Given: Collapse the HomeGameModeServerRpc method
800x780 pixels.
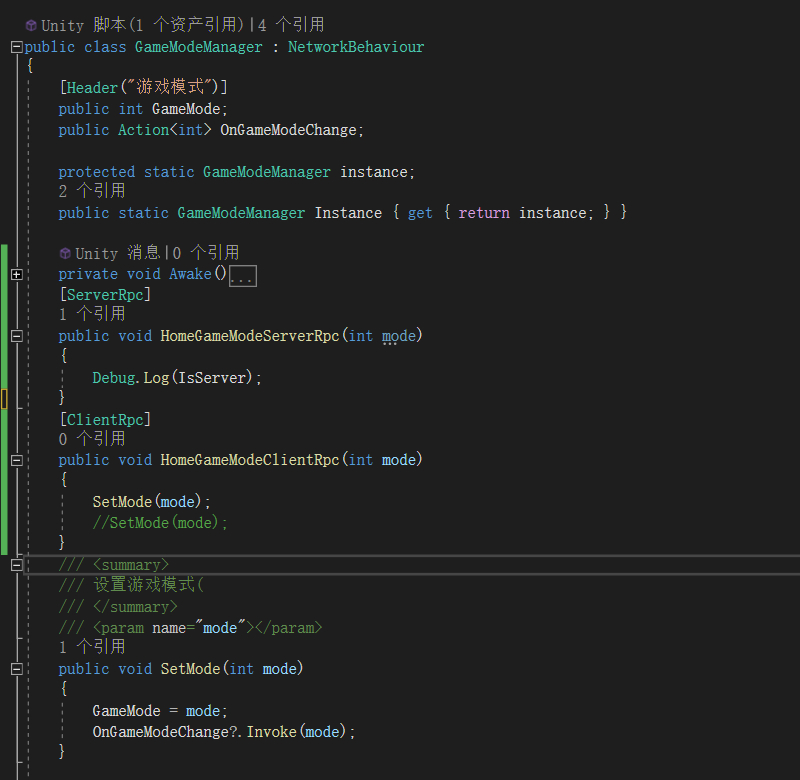Looking at the screenshot, I should (x=16, y=336).
